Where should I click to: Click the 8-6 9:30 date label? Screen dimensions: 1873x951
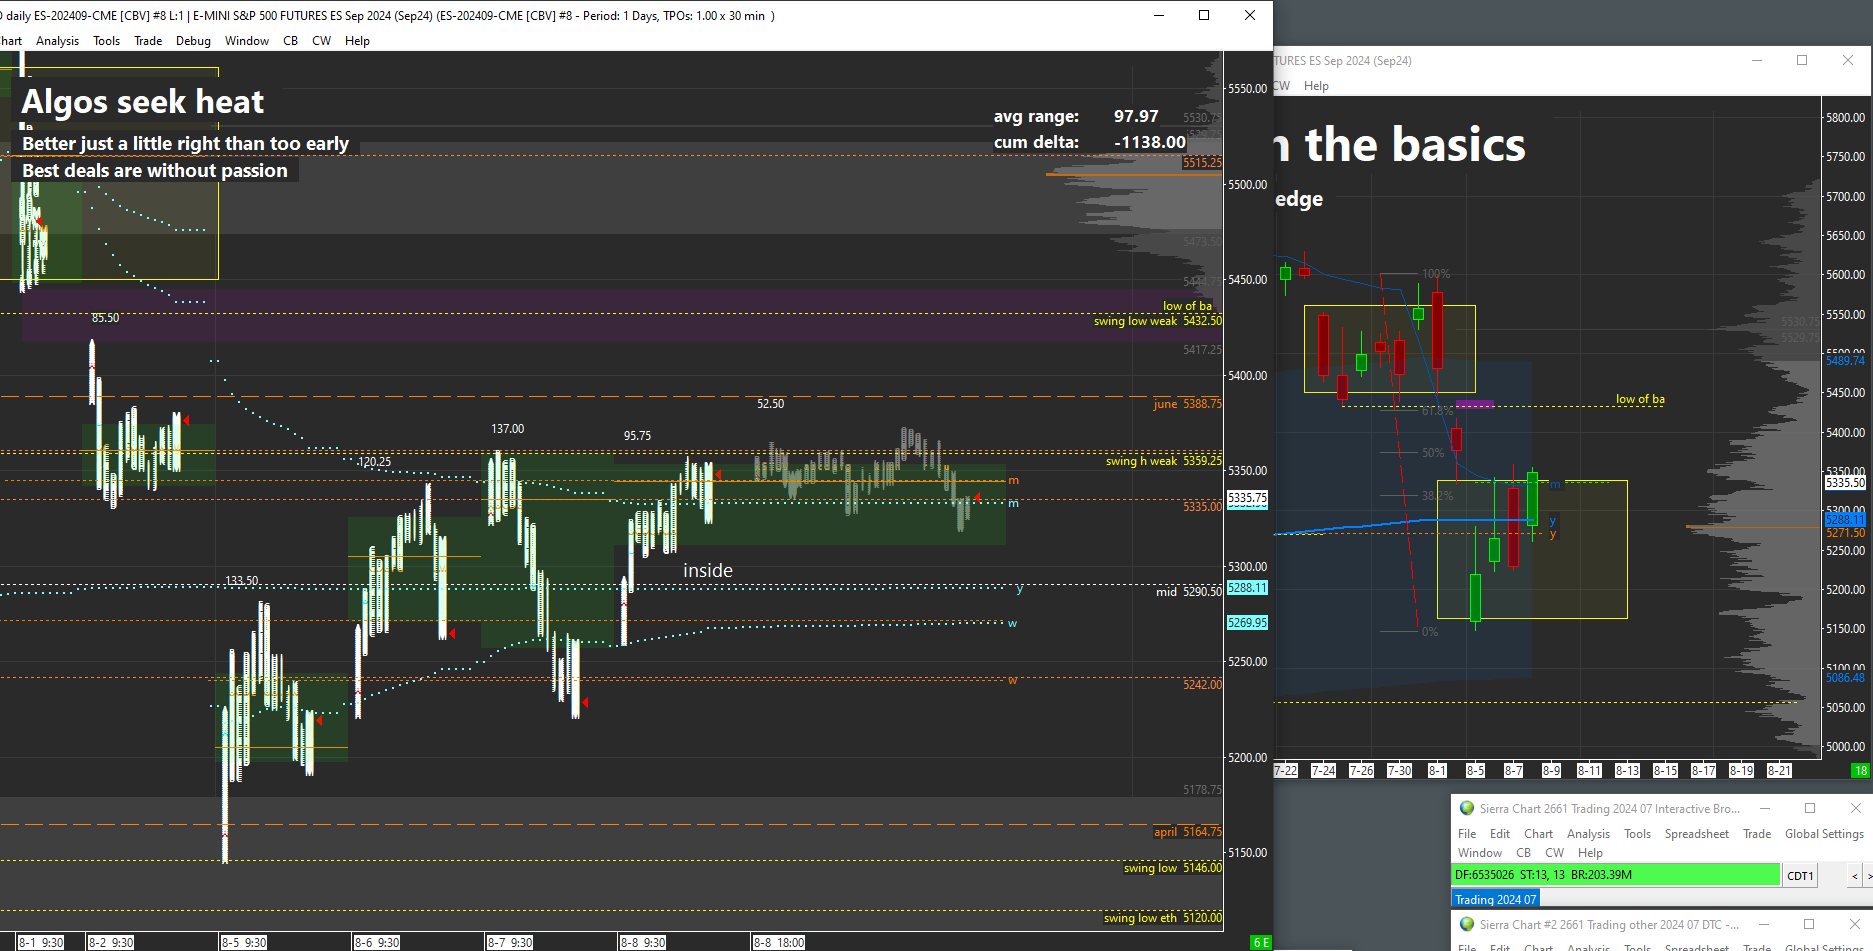click(377, 943)
